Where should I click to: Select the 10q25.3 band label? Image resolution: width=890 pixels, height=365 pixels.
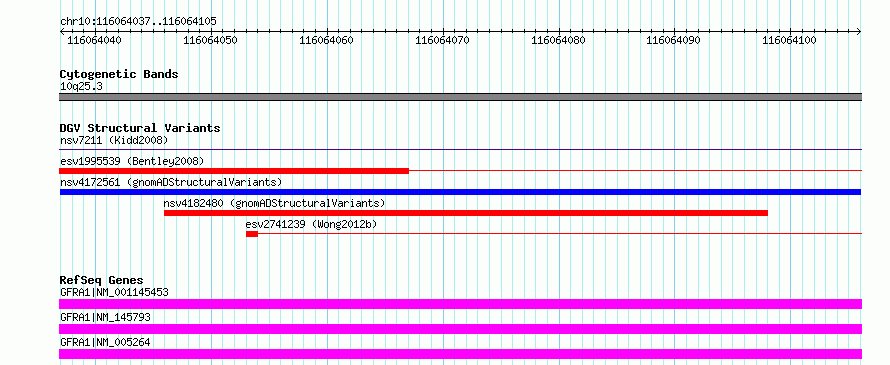81,87
